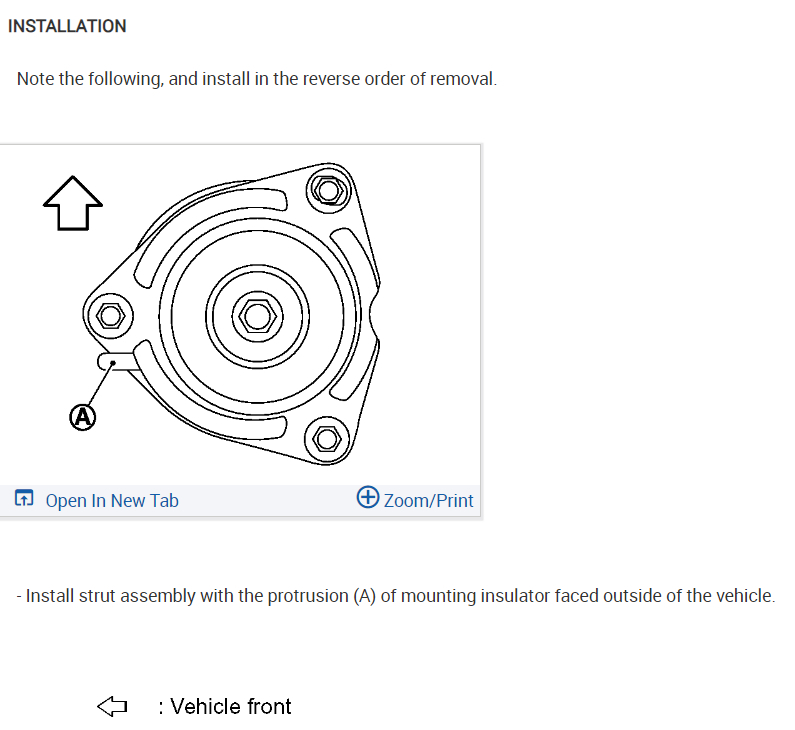Click the circled A callout label
Image resolution: width=795 pixels, height=730 pixels.
click(83, 416)
